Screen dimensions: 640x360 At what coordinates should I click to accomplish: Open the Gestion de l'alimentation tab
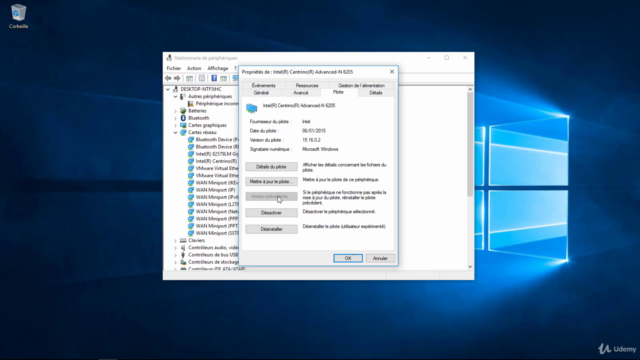[361, 85]
